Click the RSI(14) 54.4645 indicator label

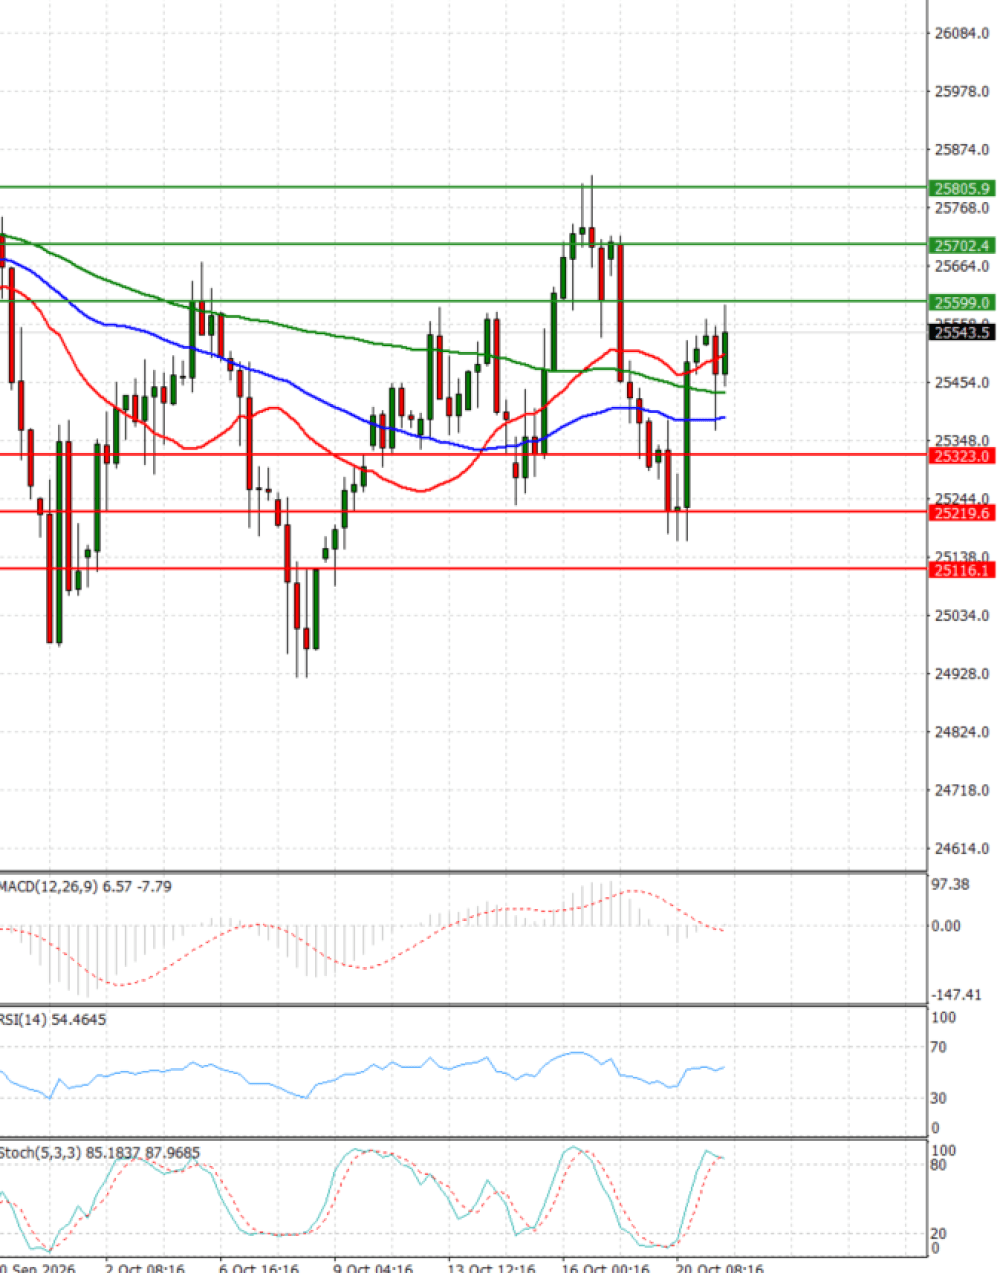click(x=52, y=1019)
